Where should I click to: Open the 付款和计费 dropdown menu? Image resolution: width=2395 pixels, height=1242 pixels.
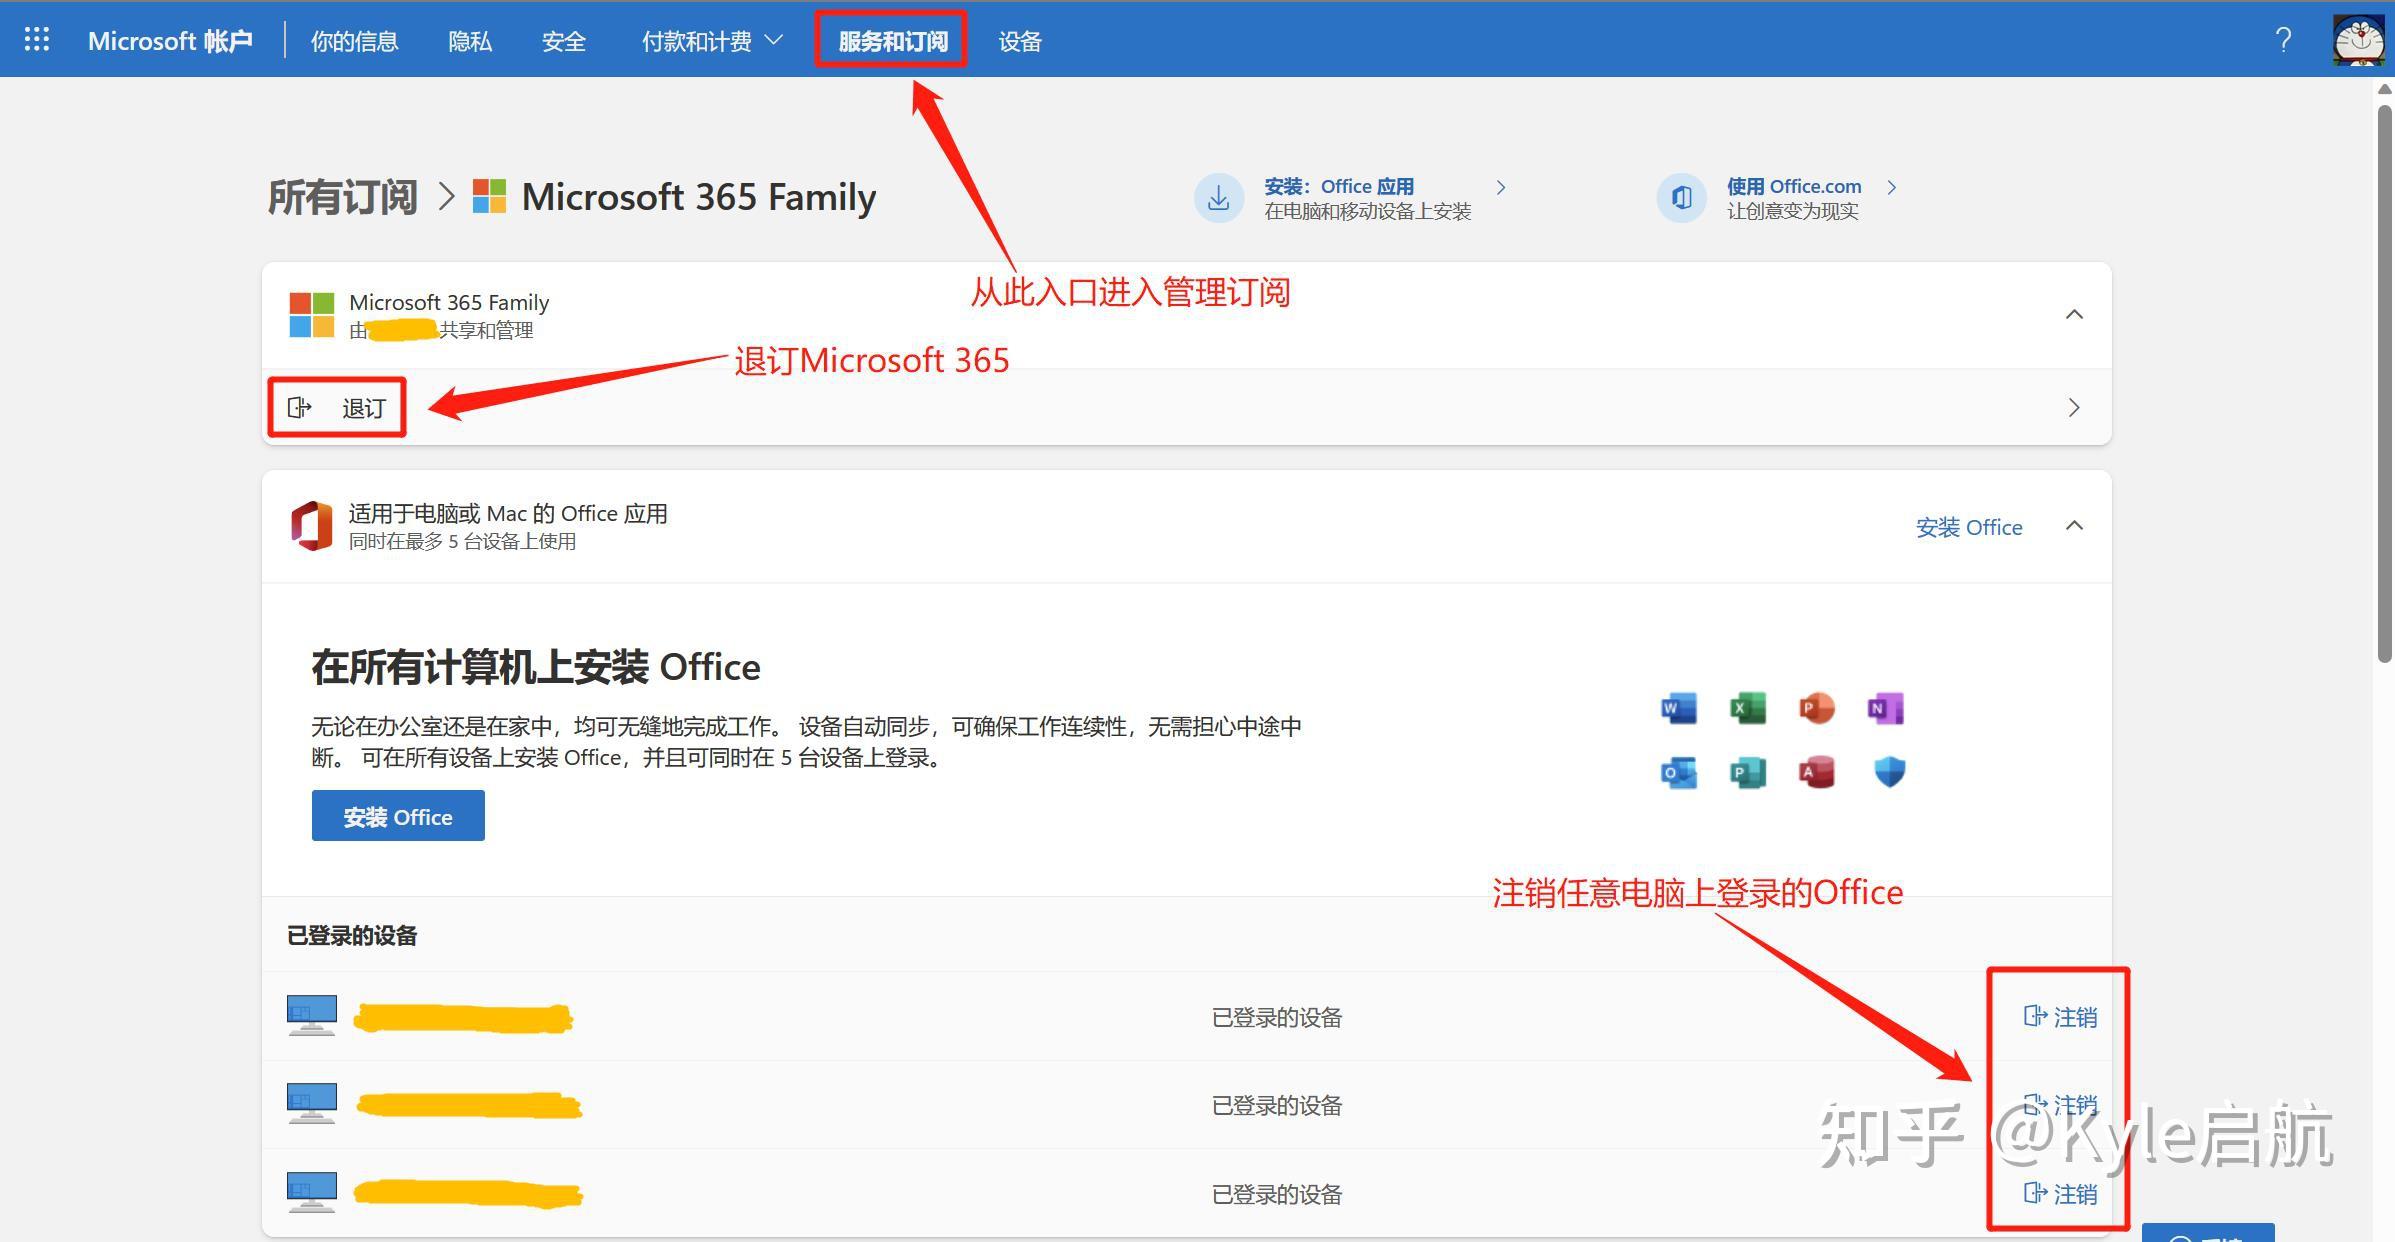[x=712, y=41]
